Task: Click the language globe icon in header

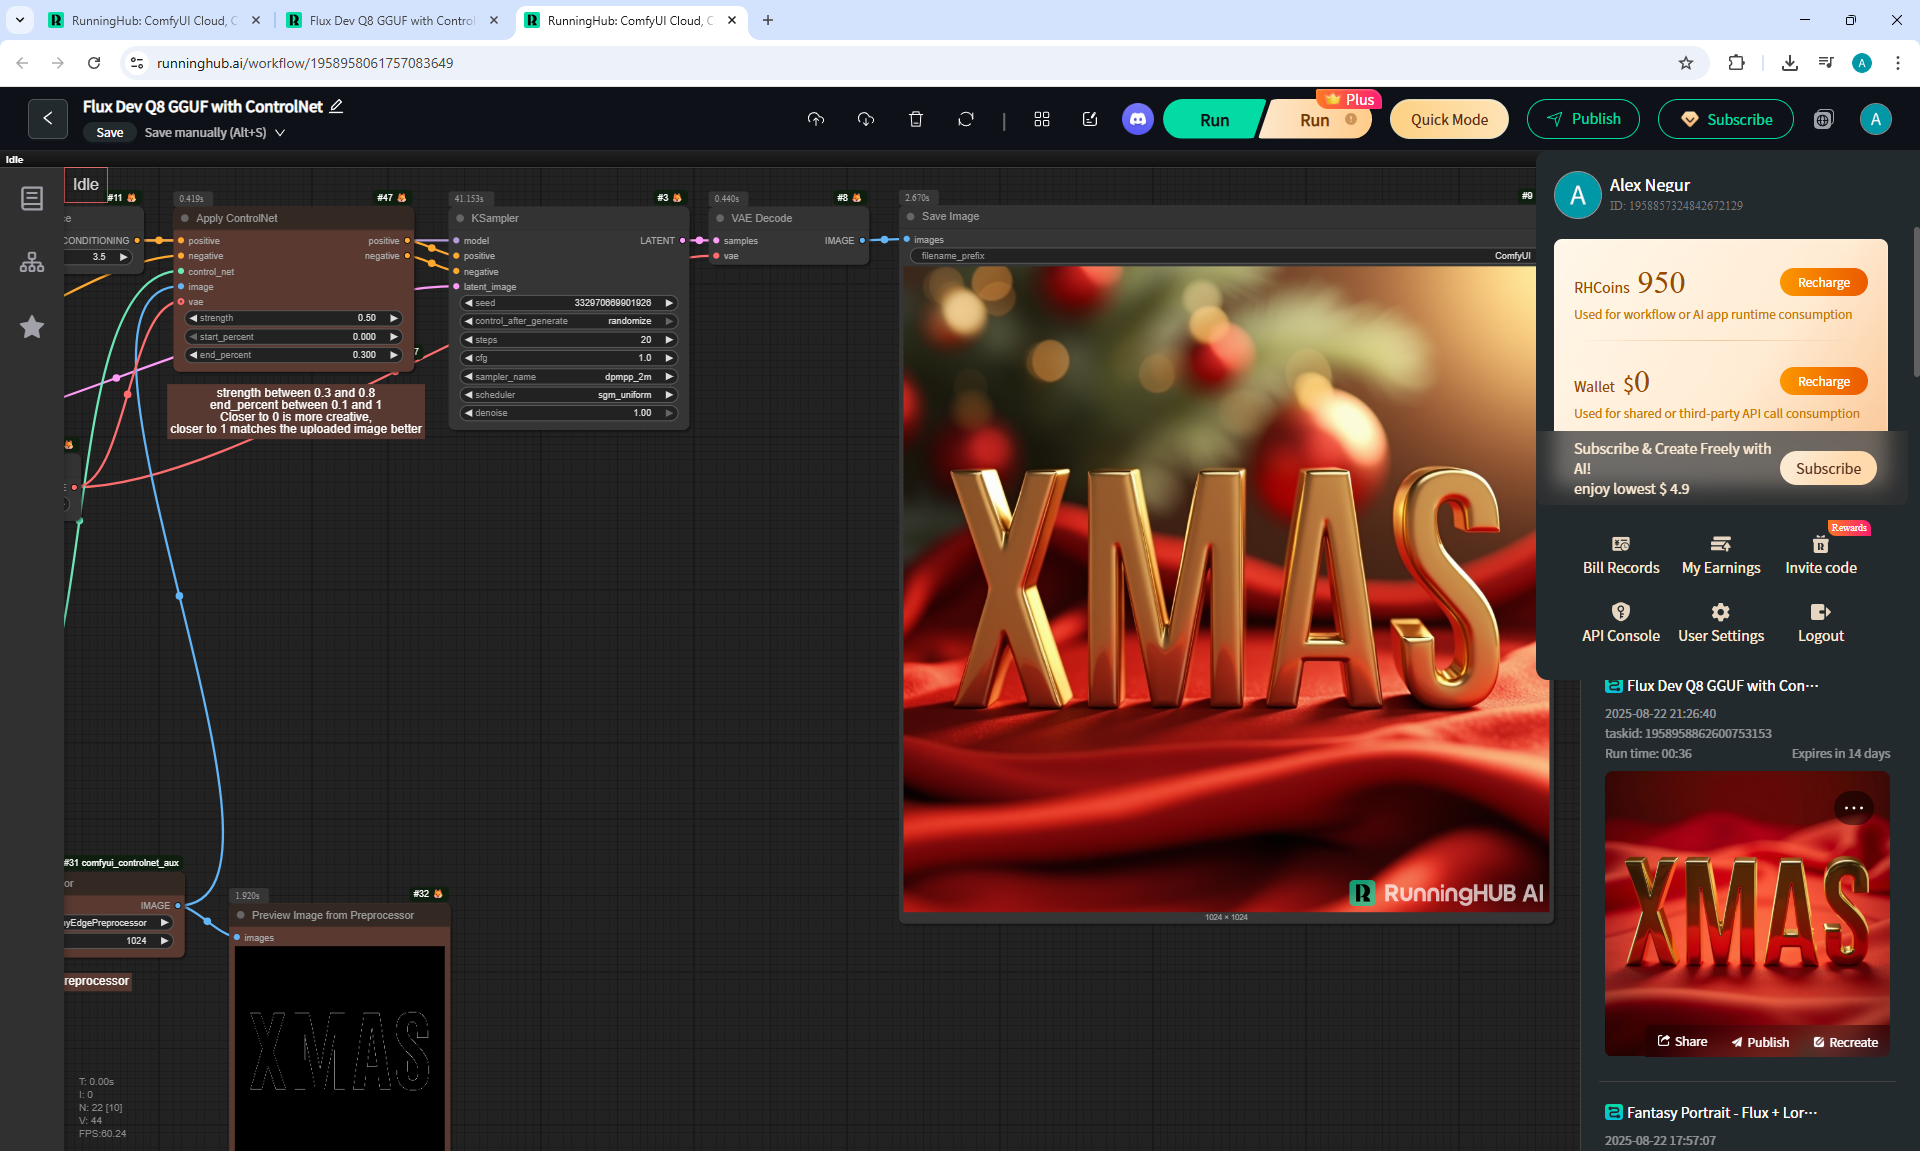Action: click(1823, 119)
